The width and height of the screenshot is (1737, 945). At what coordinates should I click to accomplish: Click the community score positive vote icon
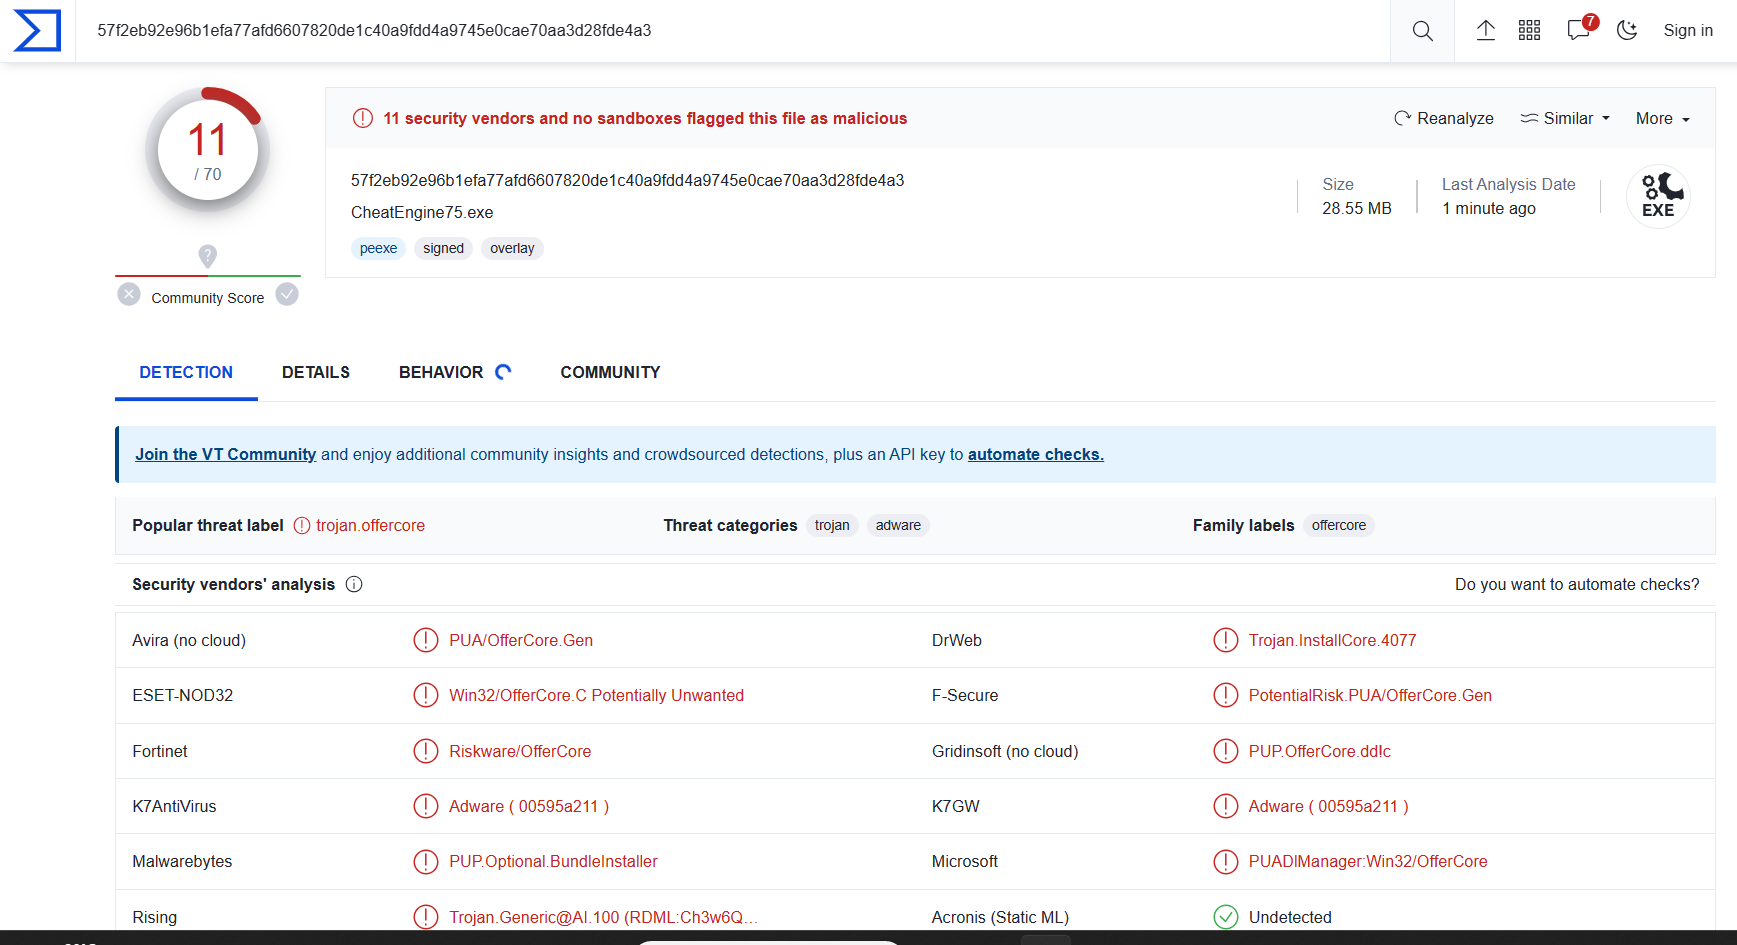pos(287,294)
